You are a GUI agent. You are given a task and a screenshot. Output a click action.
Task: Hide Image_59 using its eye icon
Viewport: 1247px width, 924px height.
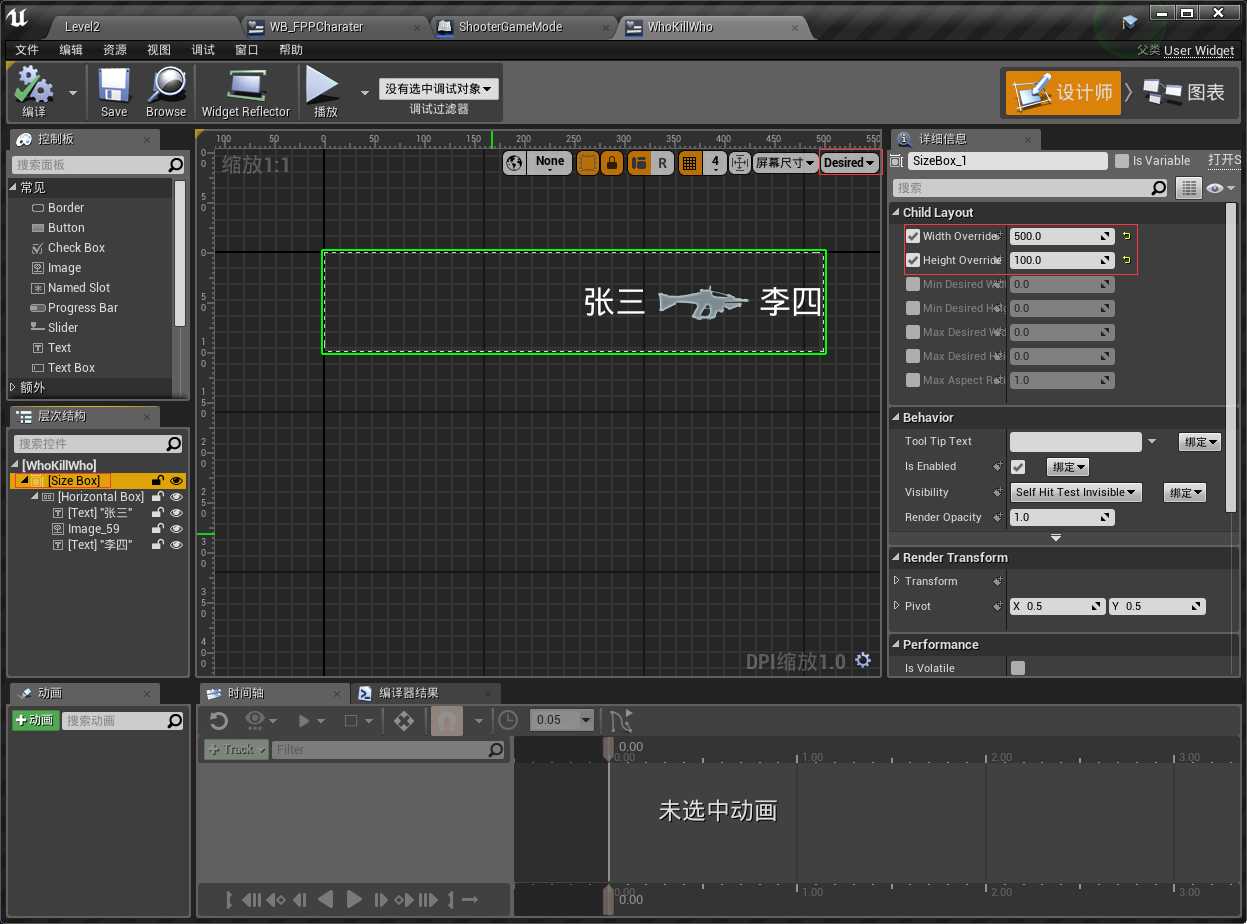tap(176, 529)
